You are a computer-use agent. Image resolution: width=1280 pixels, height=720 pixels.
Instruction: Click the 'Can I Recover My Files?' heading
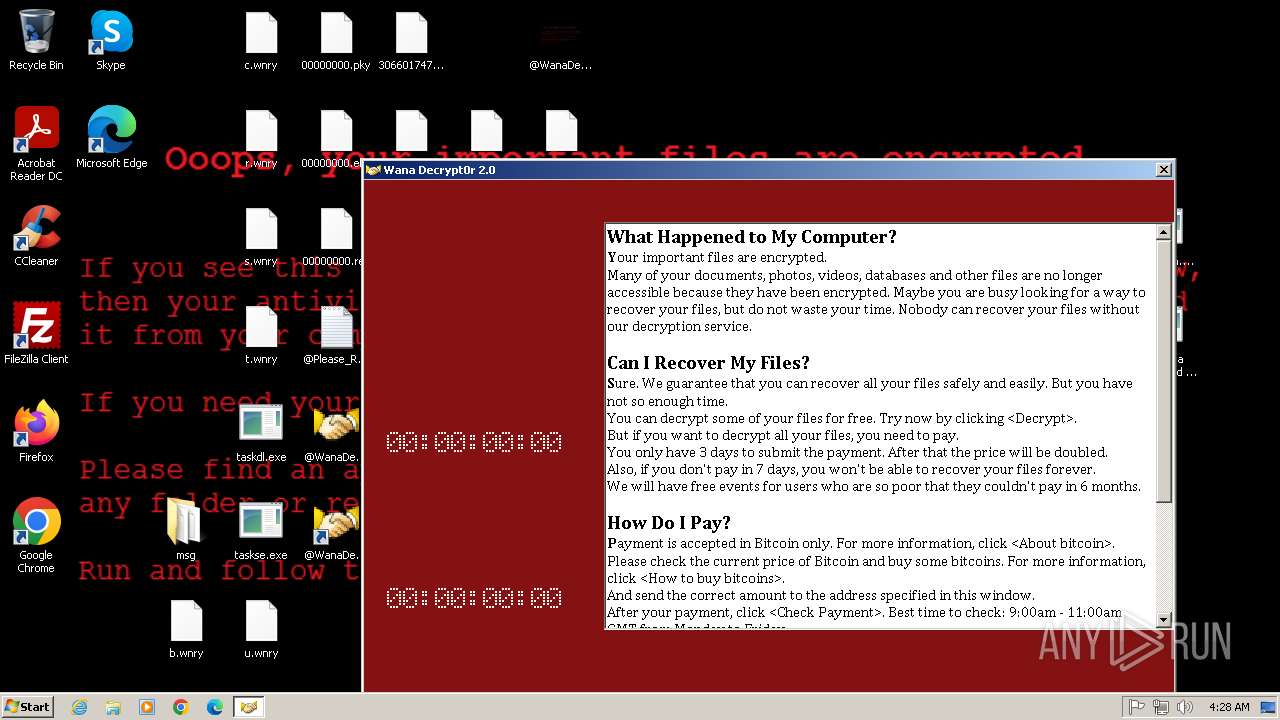click(x=708, y=363)
